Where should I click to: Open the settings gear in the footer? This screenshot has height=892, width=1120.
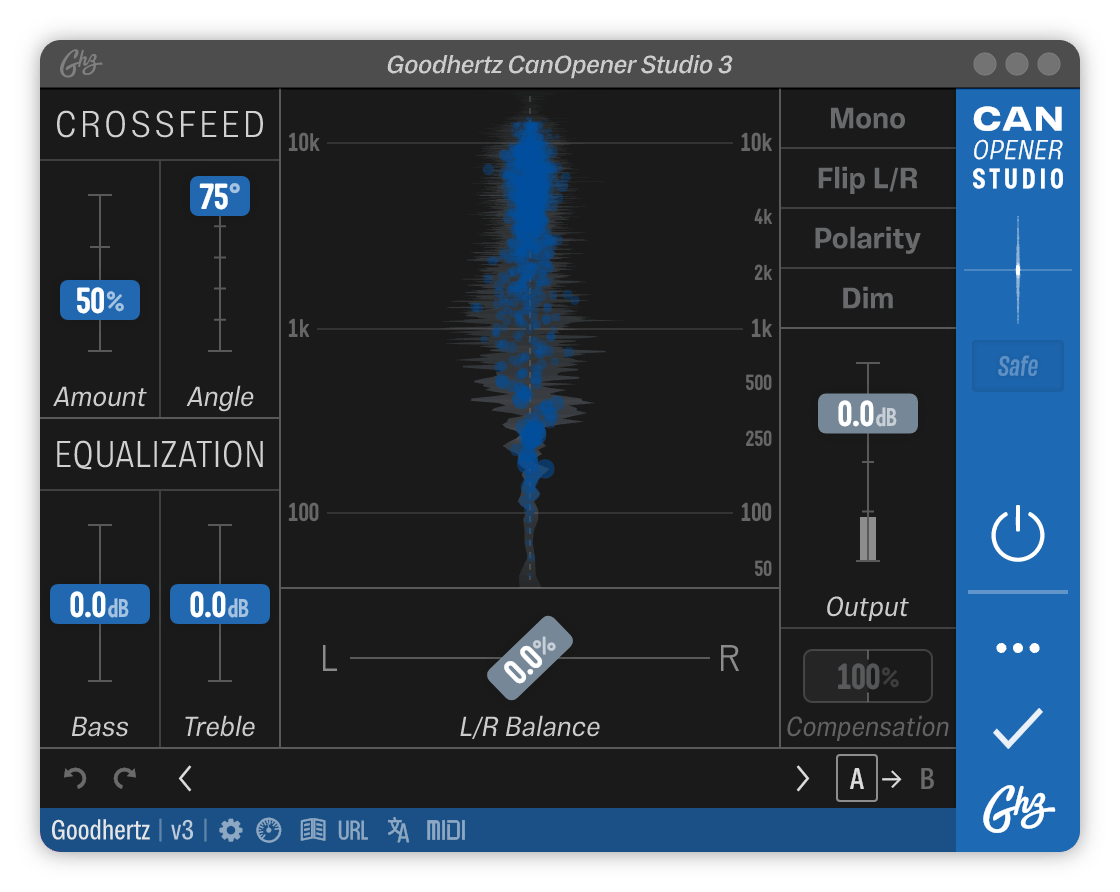(230, 831)
